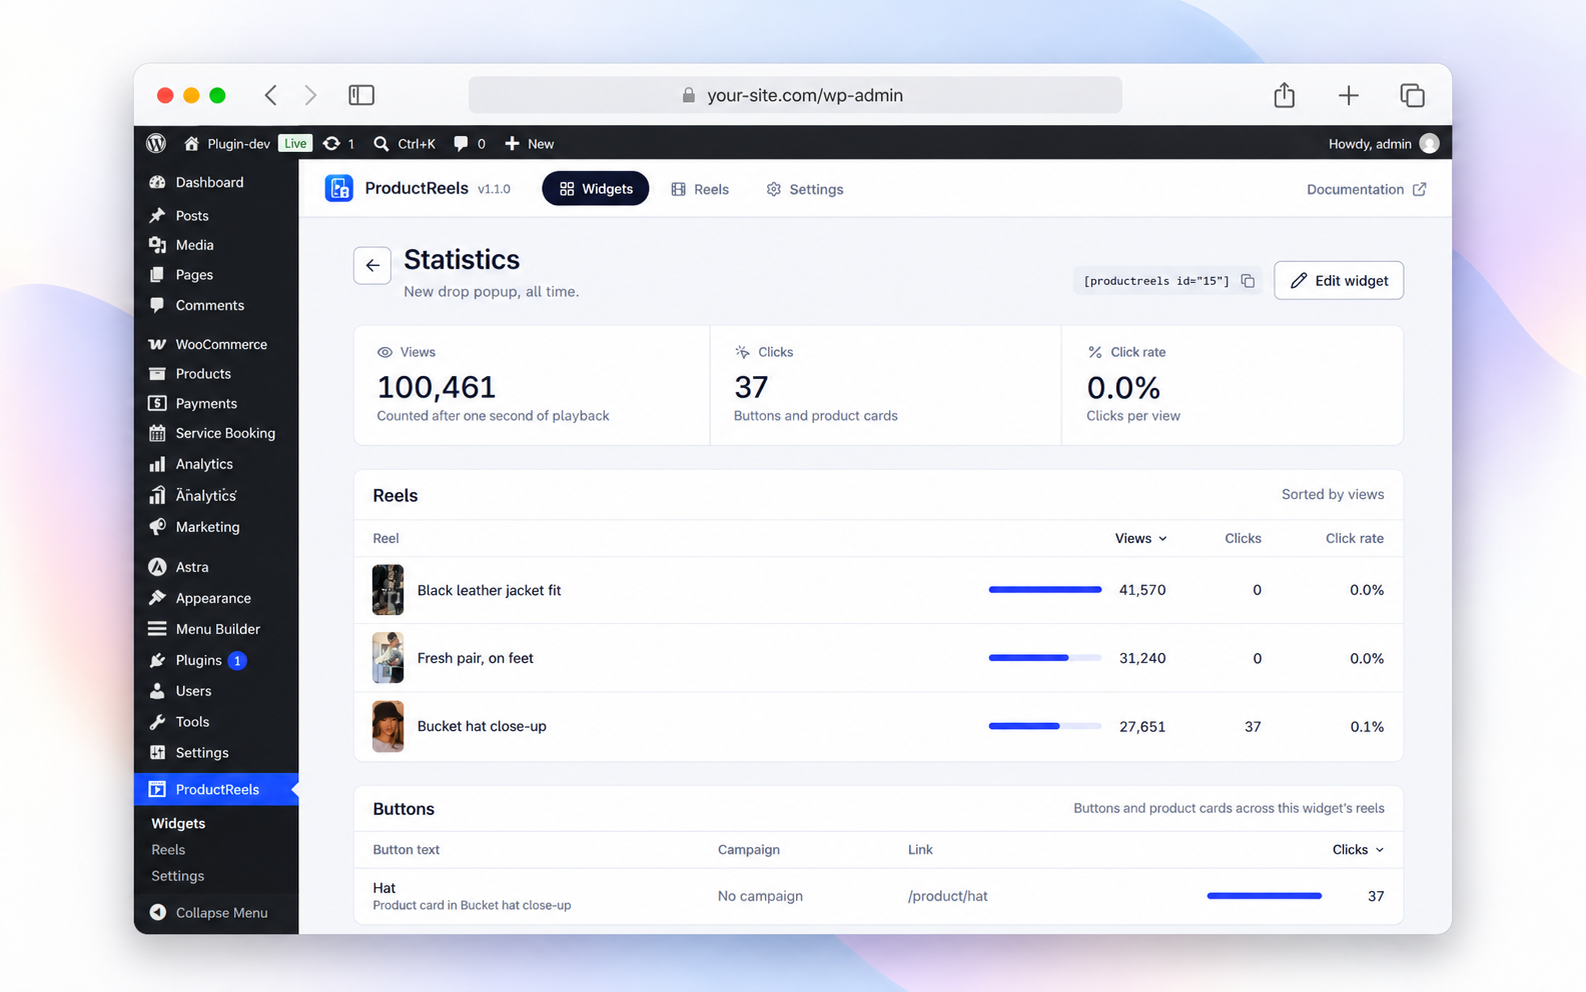Screen dimensions: 1586x992
Task: Open a new browser tab with plus icon
Action: tap(1348, 95)
